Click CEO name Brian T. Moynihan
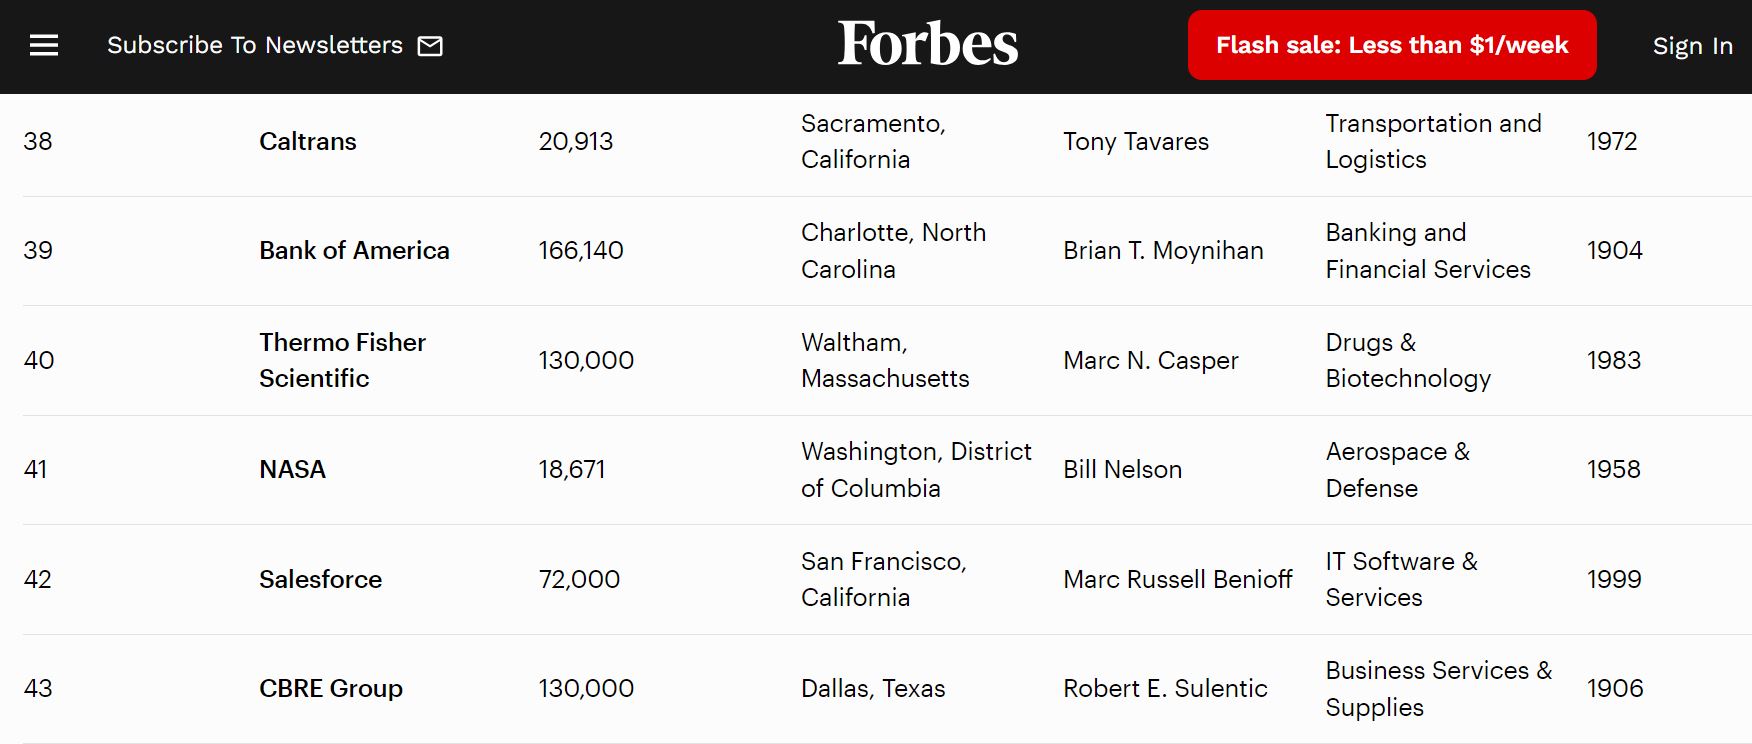 pyautogui.click(x=1163, y=250)
